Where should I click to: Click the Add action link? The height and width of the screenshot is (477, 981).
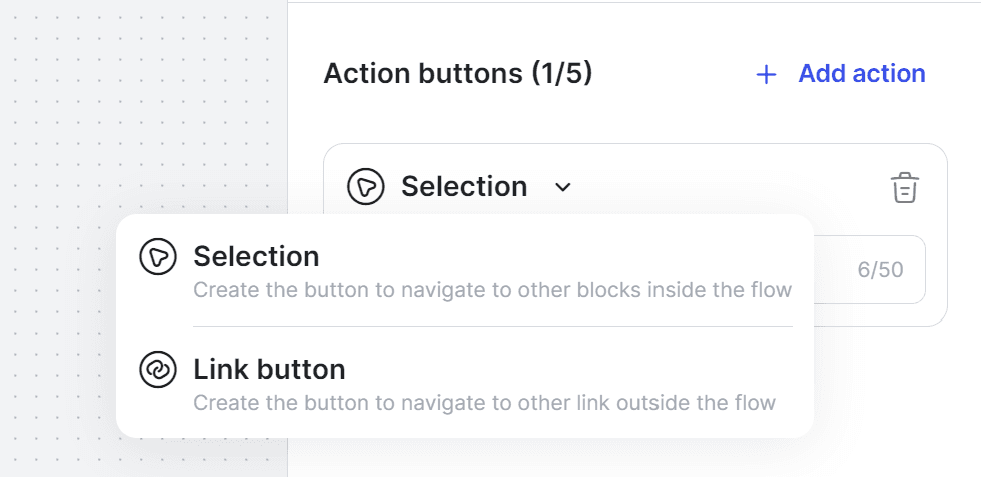point(862,74)
